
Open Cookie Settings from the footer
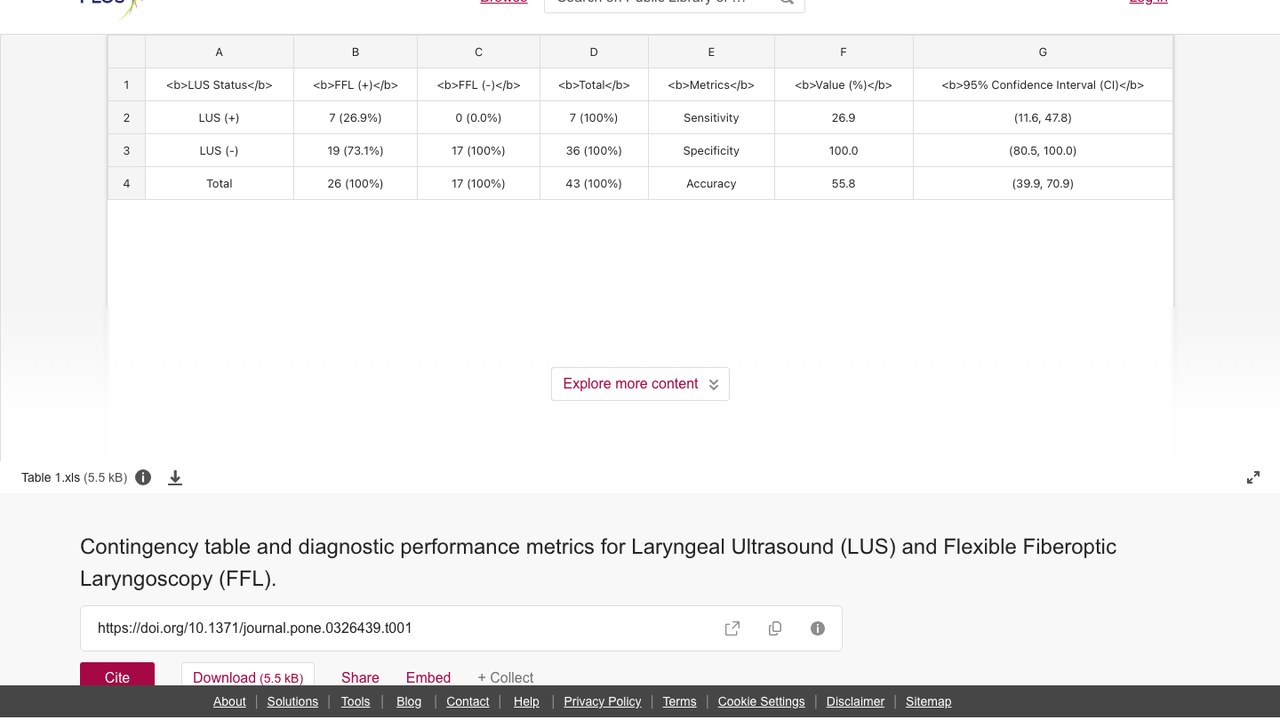tap(761, 702)
